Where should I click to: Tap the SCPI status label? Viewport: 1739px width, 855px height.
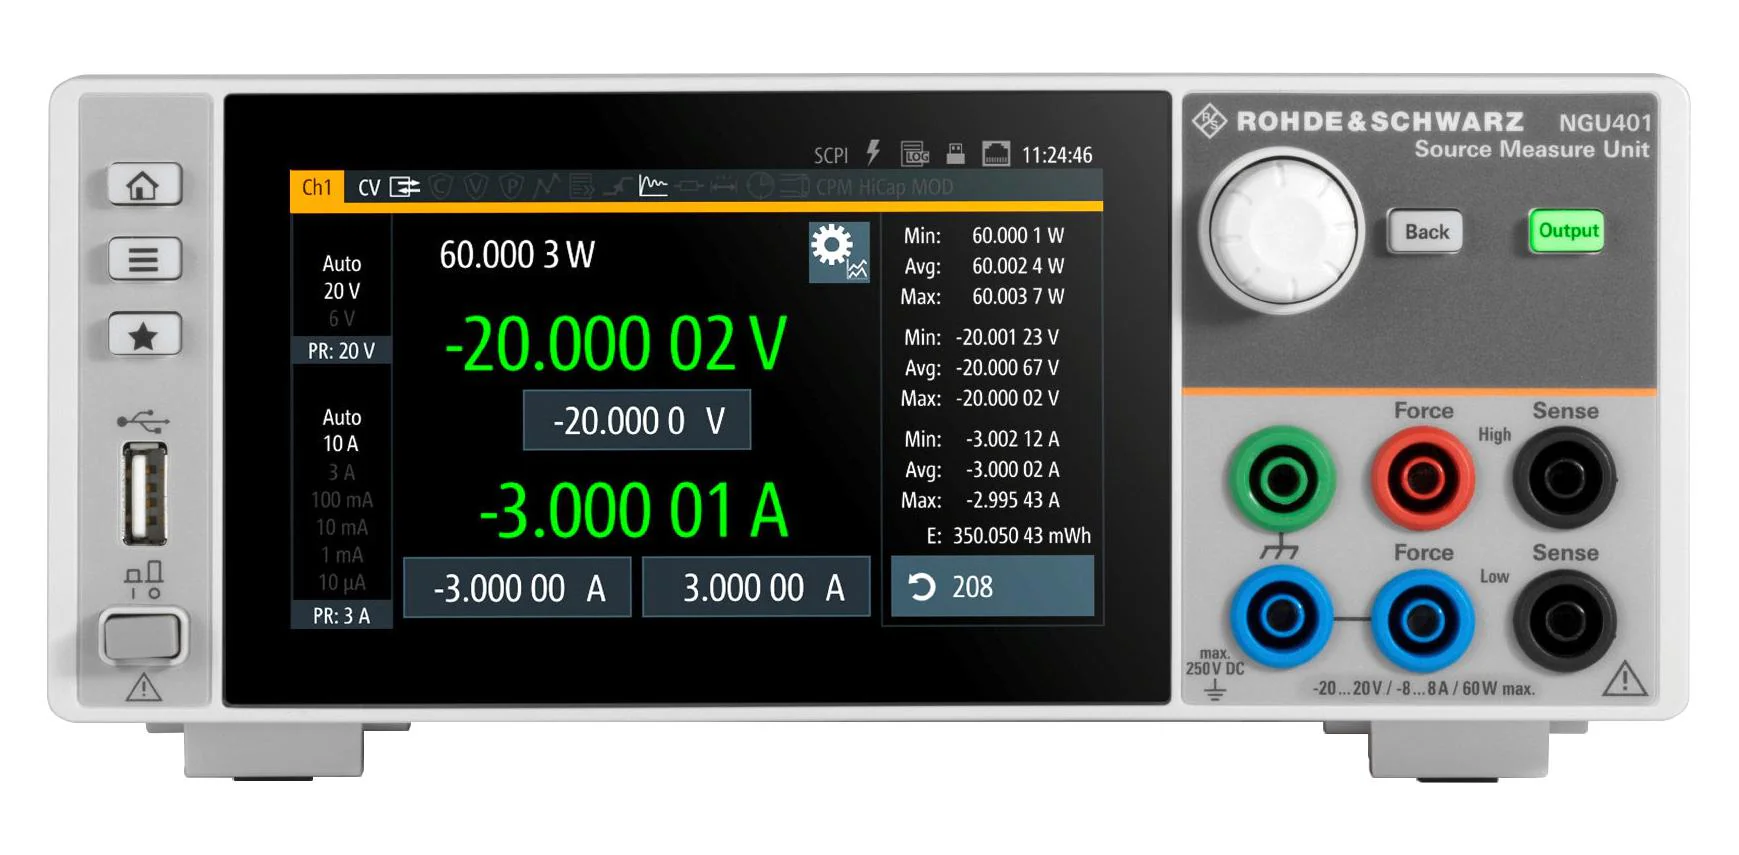(x=831, y=155)
